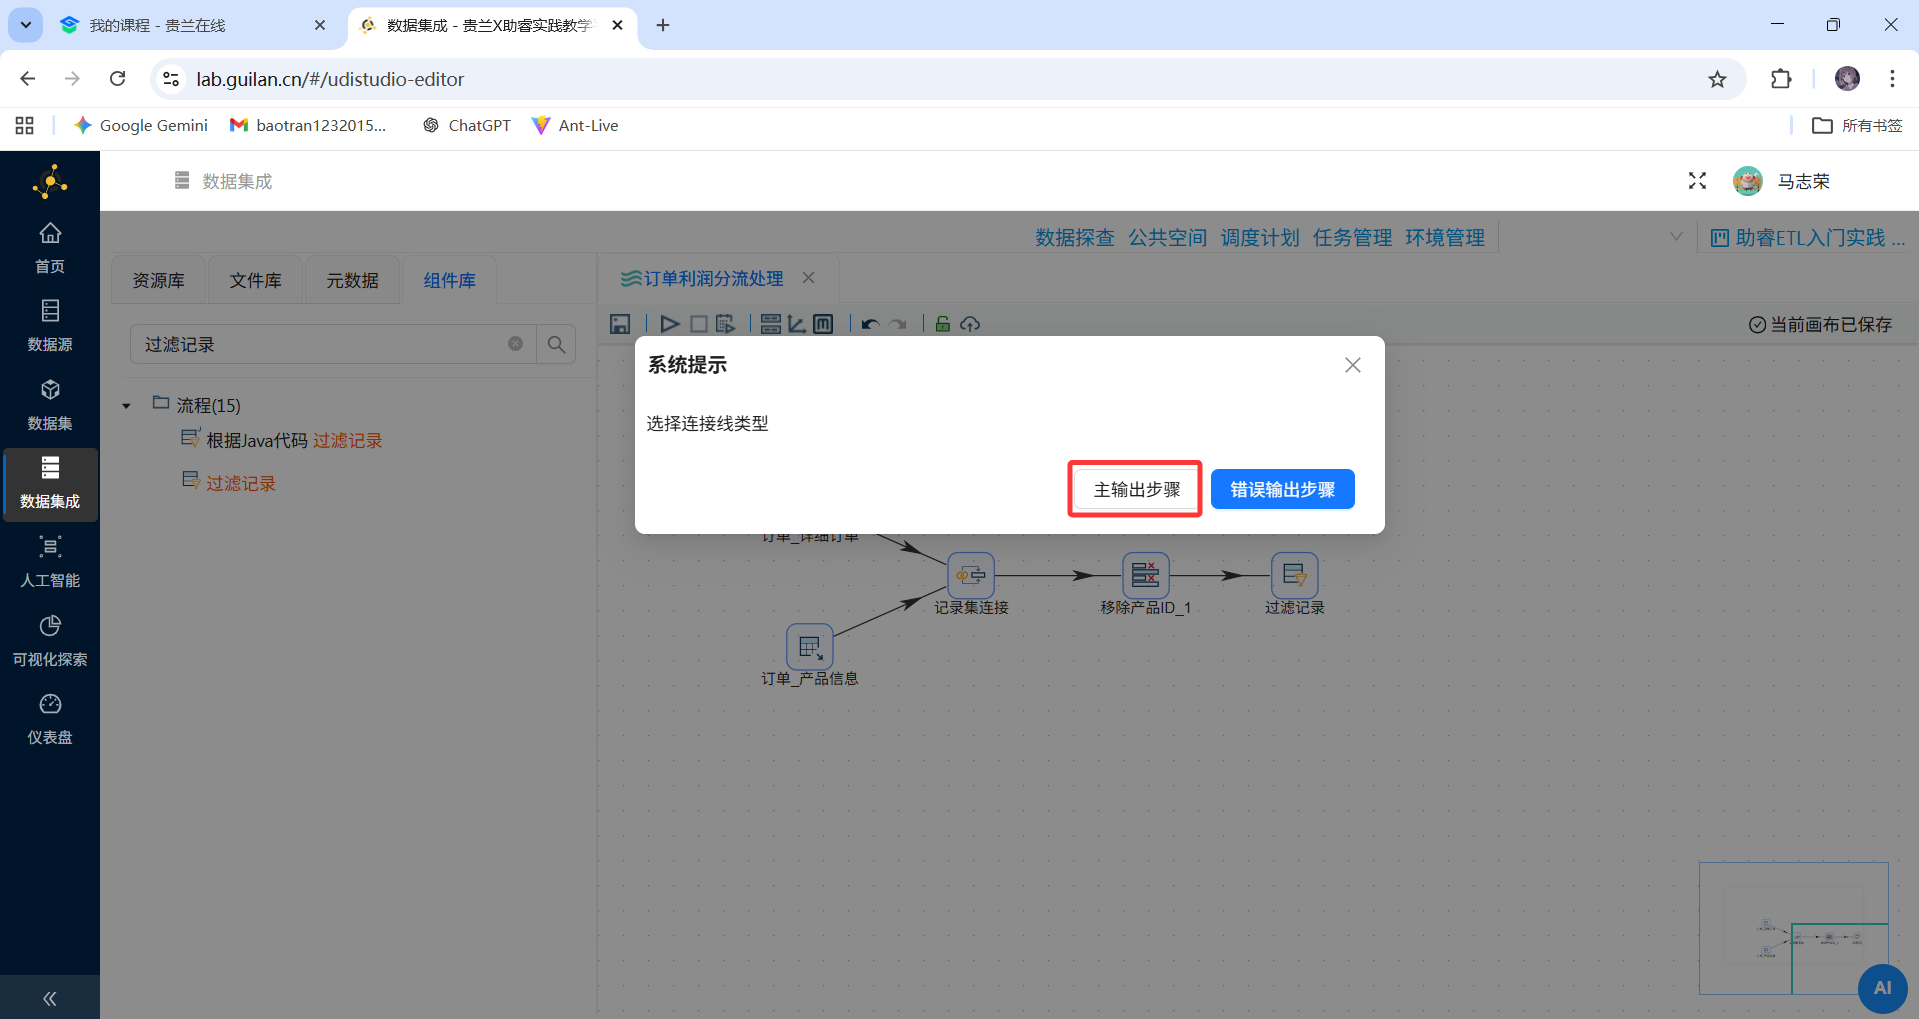Collapse the sidebar with the double-arrow toggle
Screen dimensions: 1919x1019
coord(49,997)
